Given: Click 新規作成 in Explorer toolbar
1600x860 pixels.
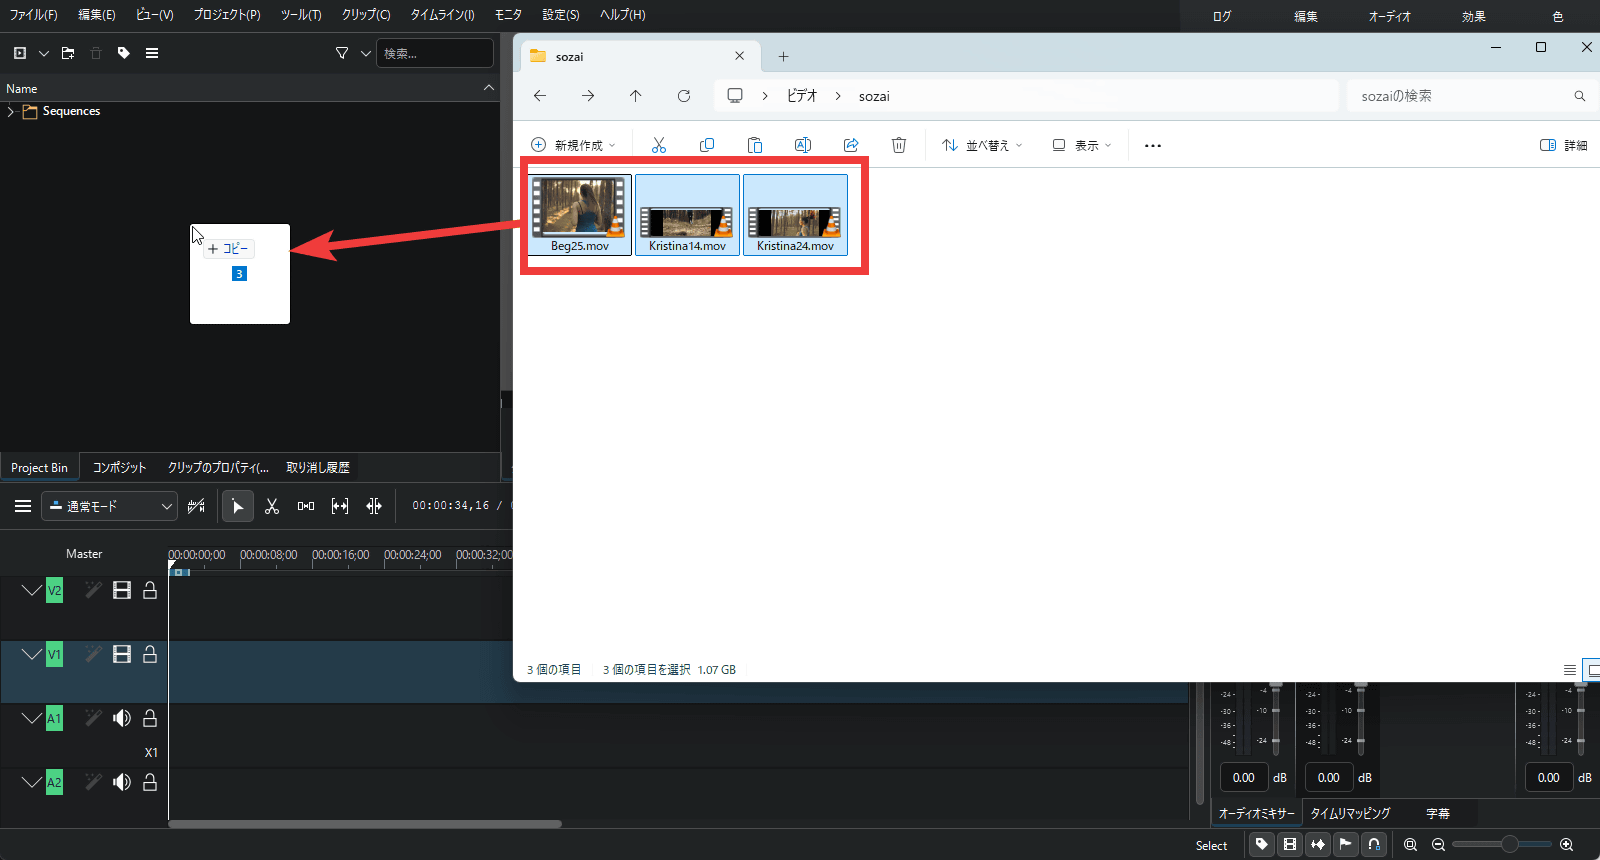Looking at the screenshot, I should click(x=573, y=146).
